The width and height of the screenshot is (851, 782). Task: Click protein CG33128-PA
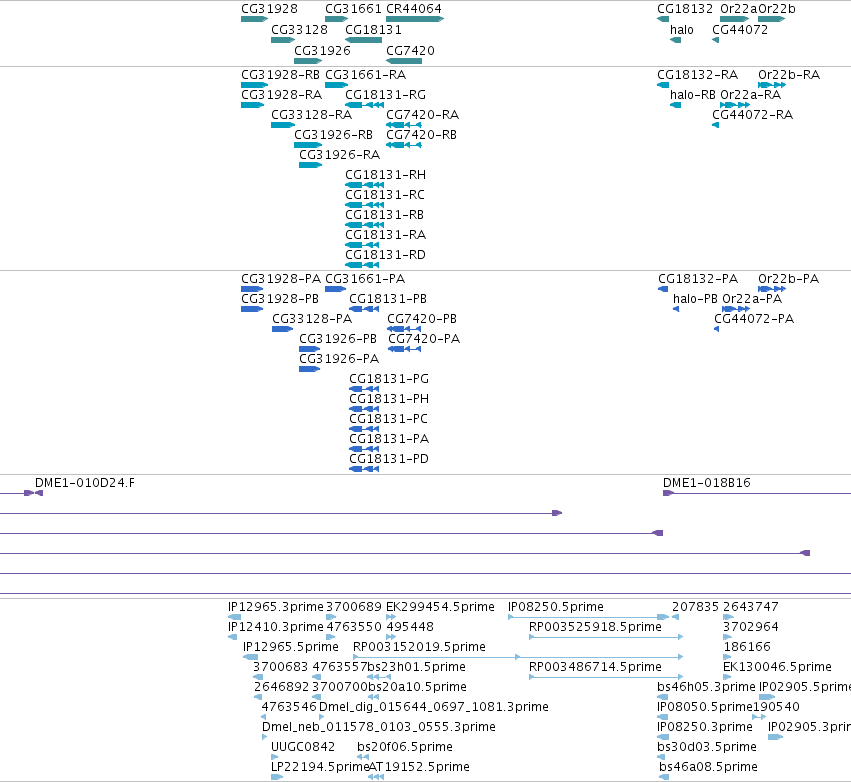pyautogui.click(x=283, y=329)
